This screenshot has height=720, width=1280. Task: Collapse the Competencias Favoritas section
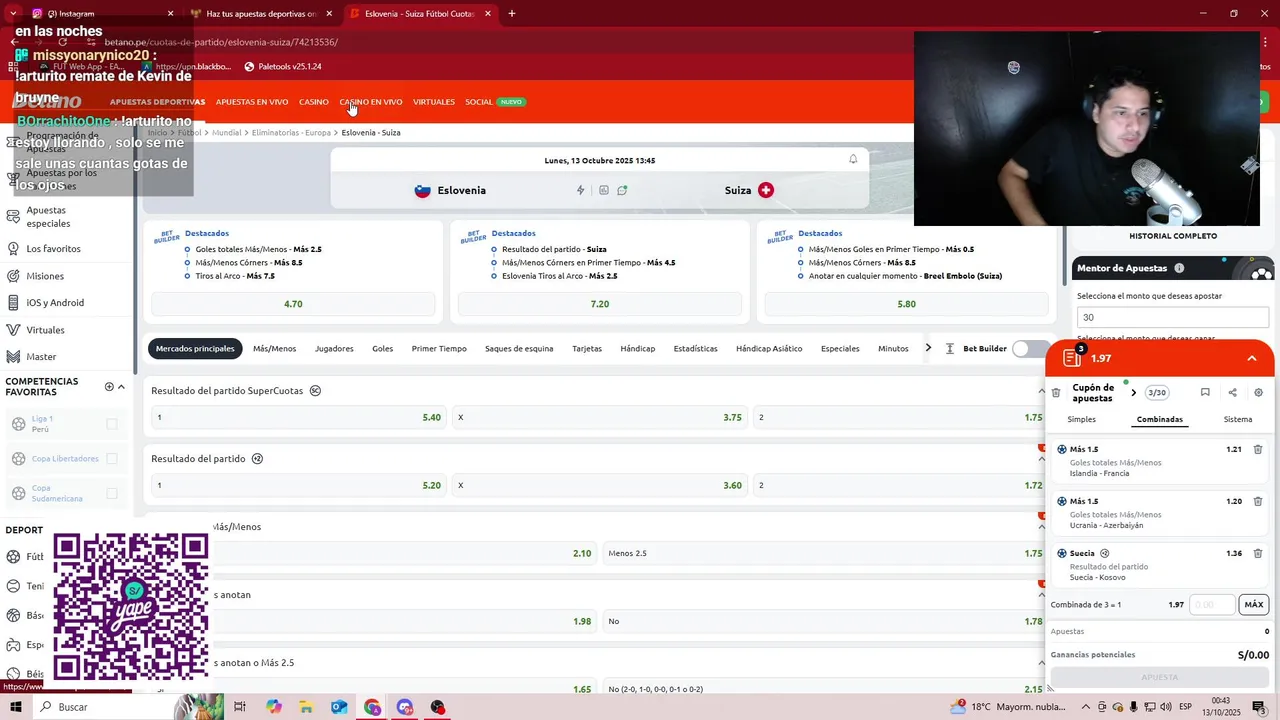(122, 387)
